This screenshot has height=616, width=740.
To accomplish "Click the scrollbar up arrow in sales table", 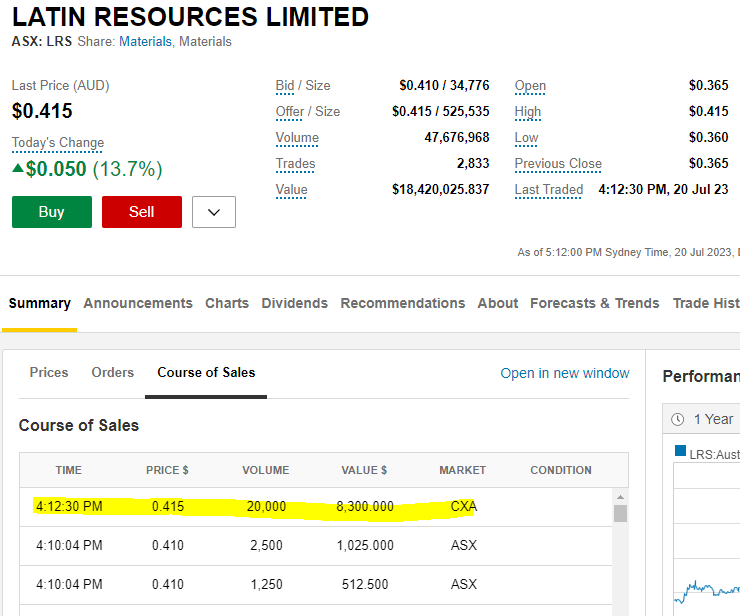I will pos(620,498).
